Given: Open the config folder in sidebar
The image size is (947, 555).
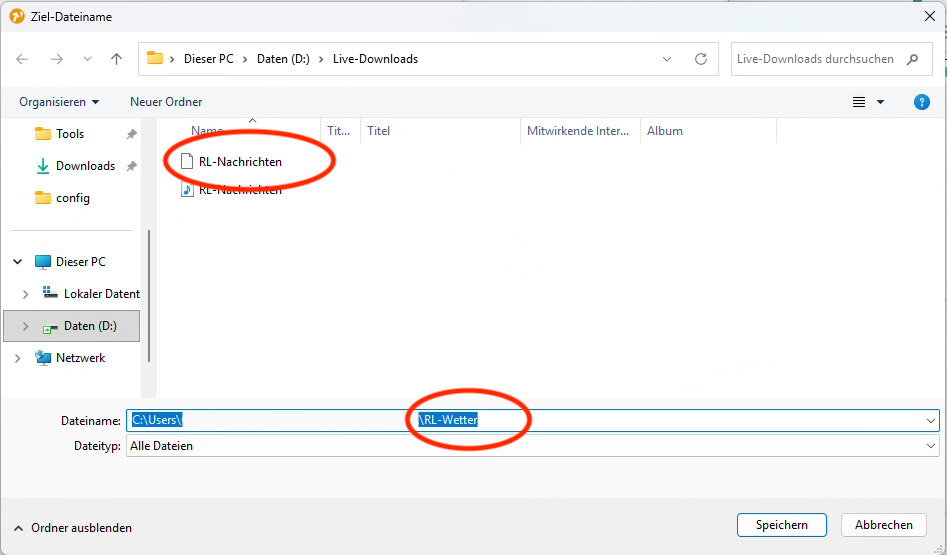Looking at the screenshot, I should (72, 198).
